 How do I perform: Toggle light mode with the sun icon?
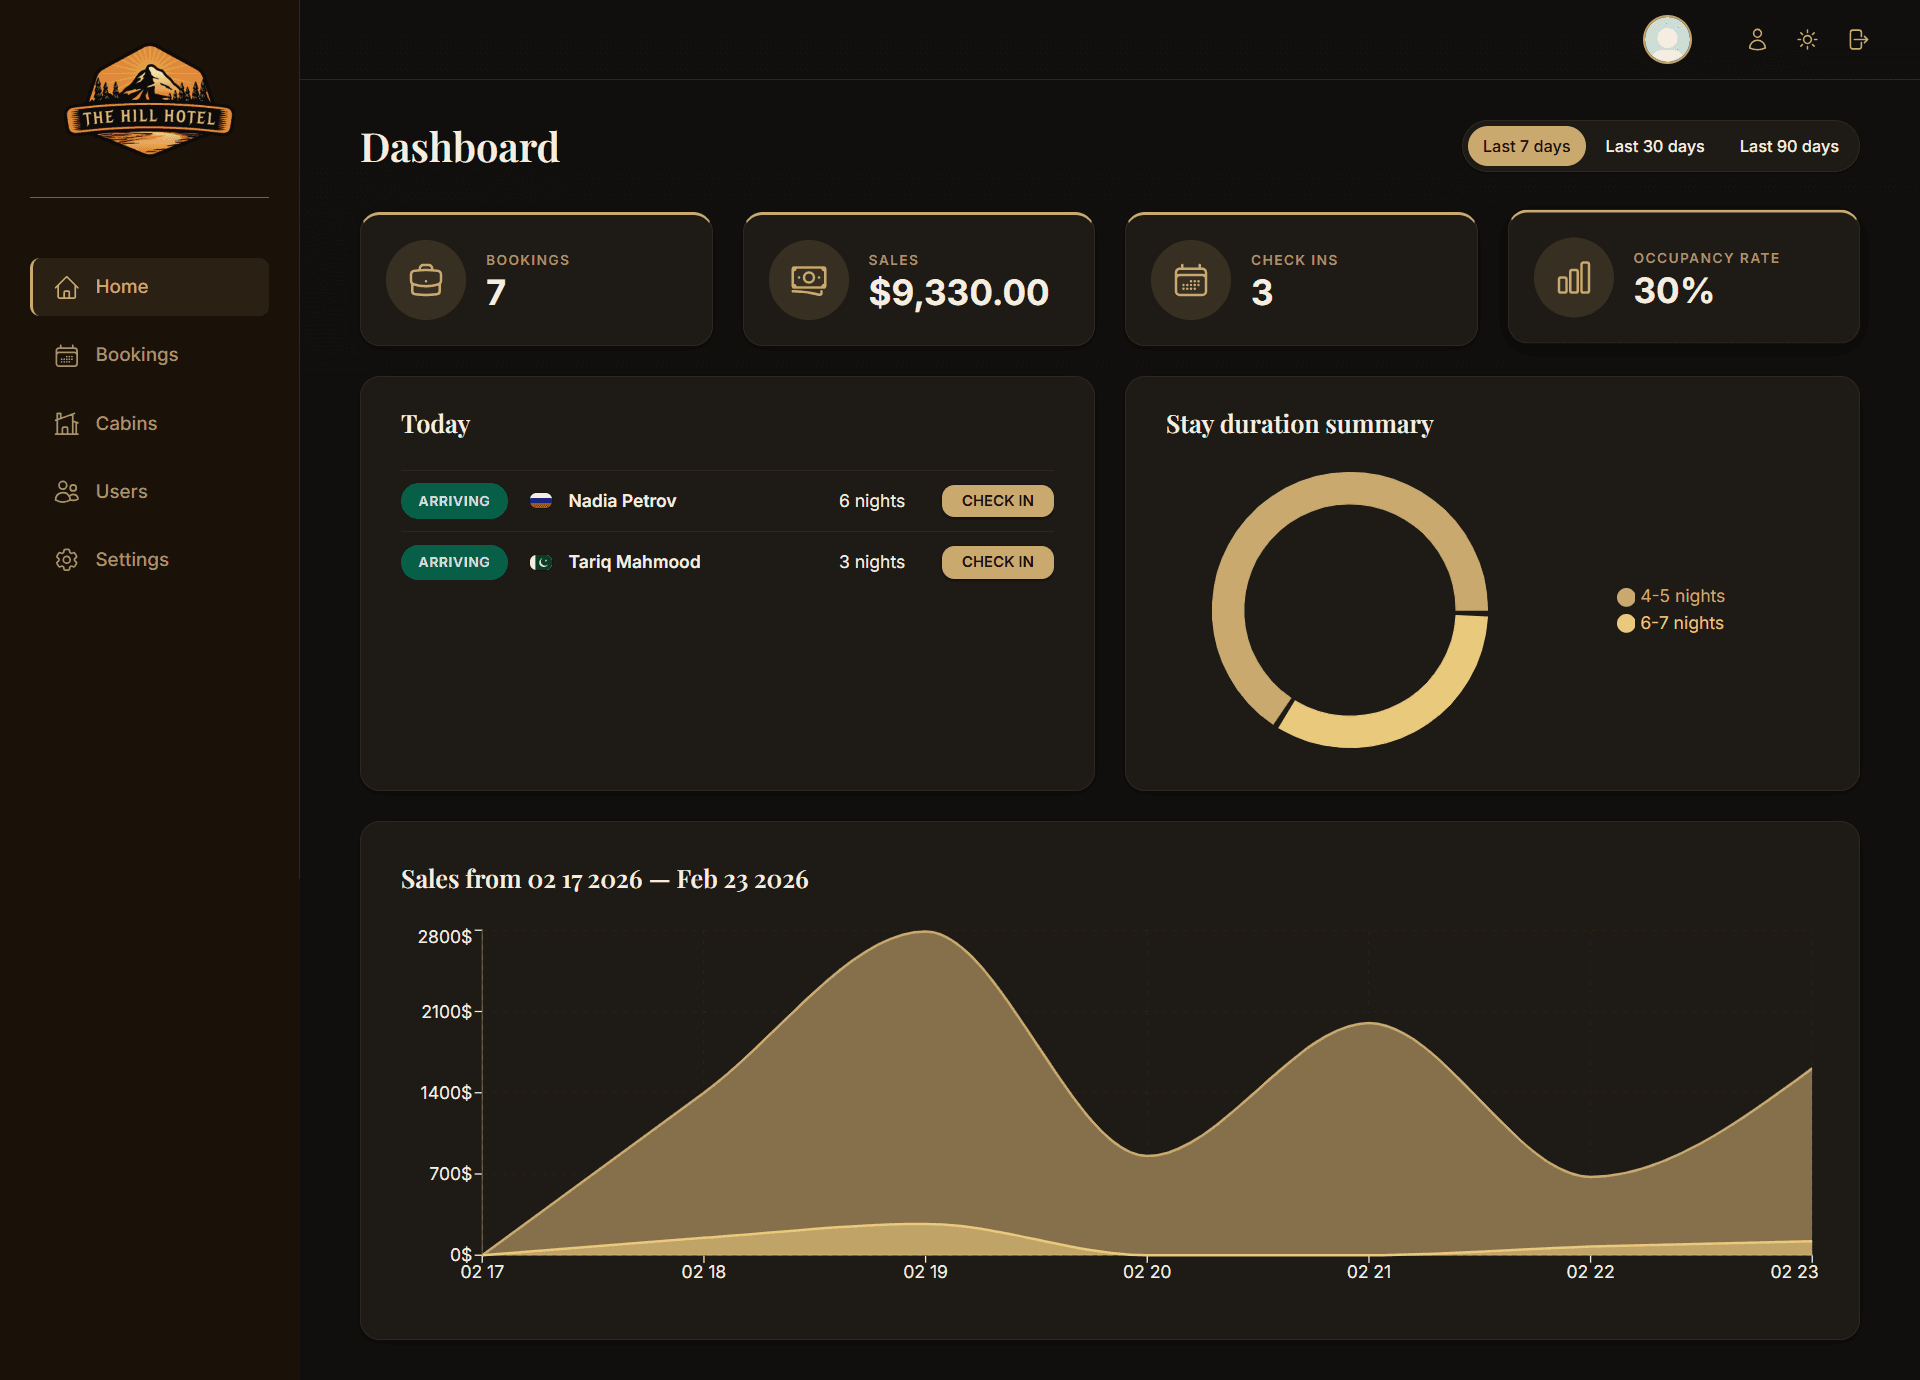click(1808, 40)
